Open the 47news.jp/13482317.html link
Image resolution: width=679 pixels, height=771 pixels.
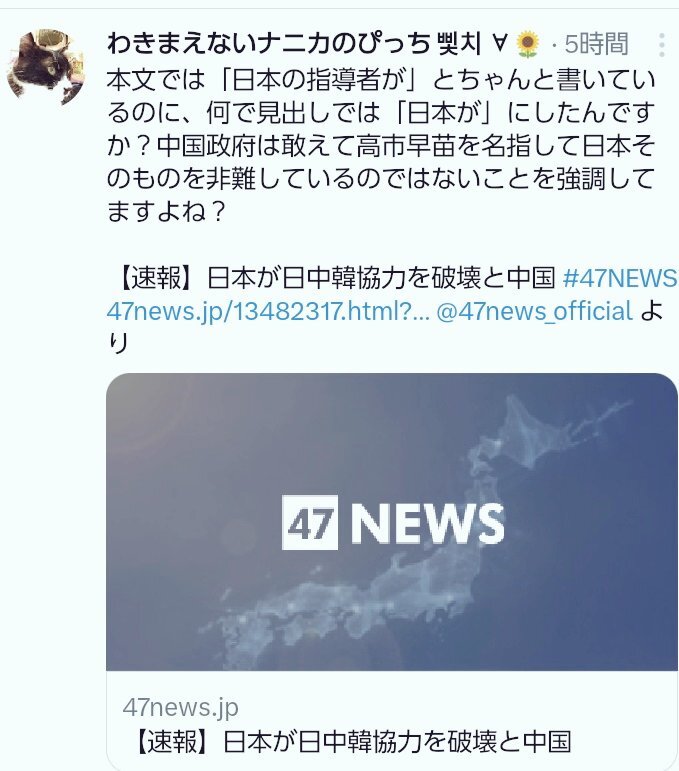[268, 311]
